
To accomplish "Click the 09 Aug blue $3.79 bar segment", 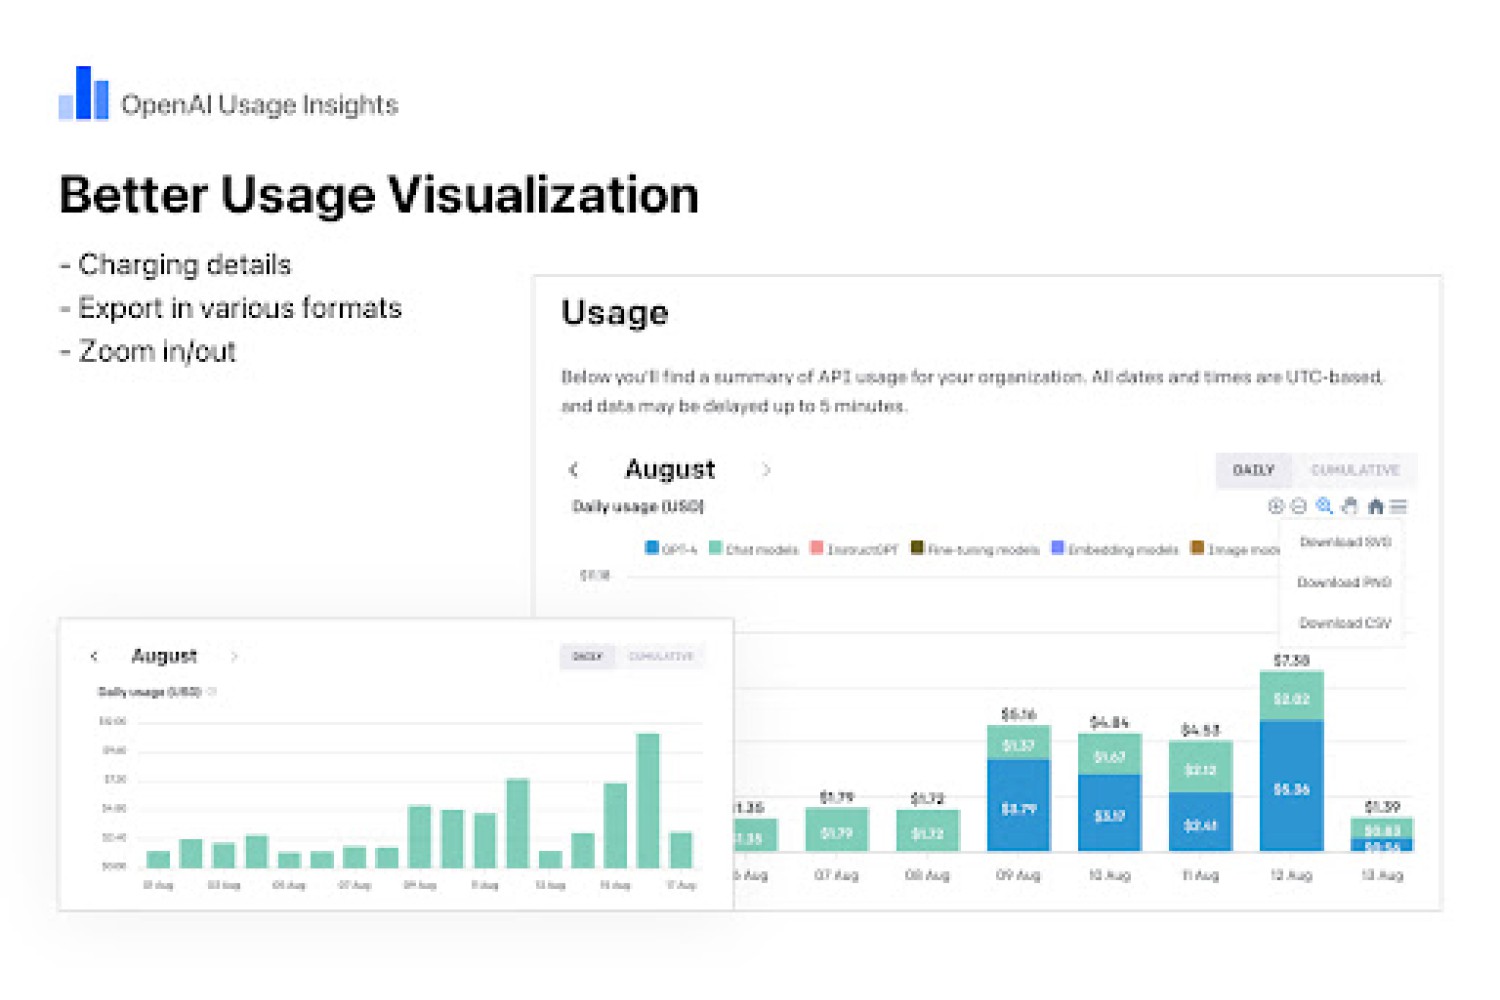I will coord(1018,806).
